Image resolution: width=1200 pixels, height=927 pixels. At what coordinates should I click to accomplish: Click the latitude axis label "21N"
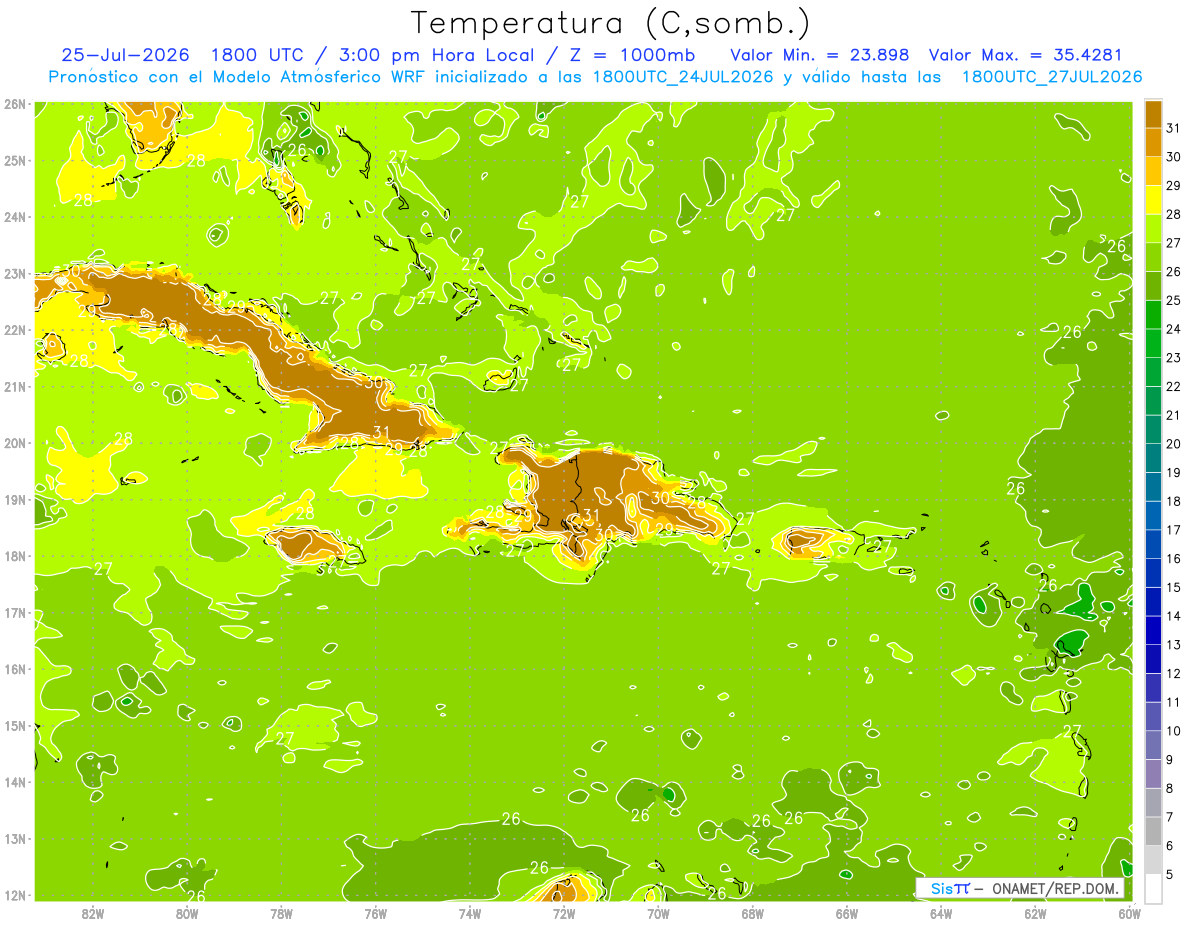[x=14, y=386]
